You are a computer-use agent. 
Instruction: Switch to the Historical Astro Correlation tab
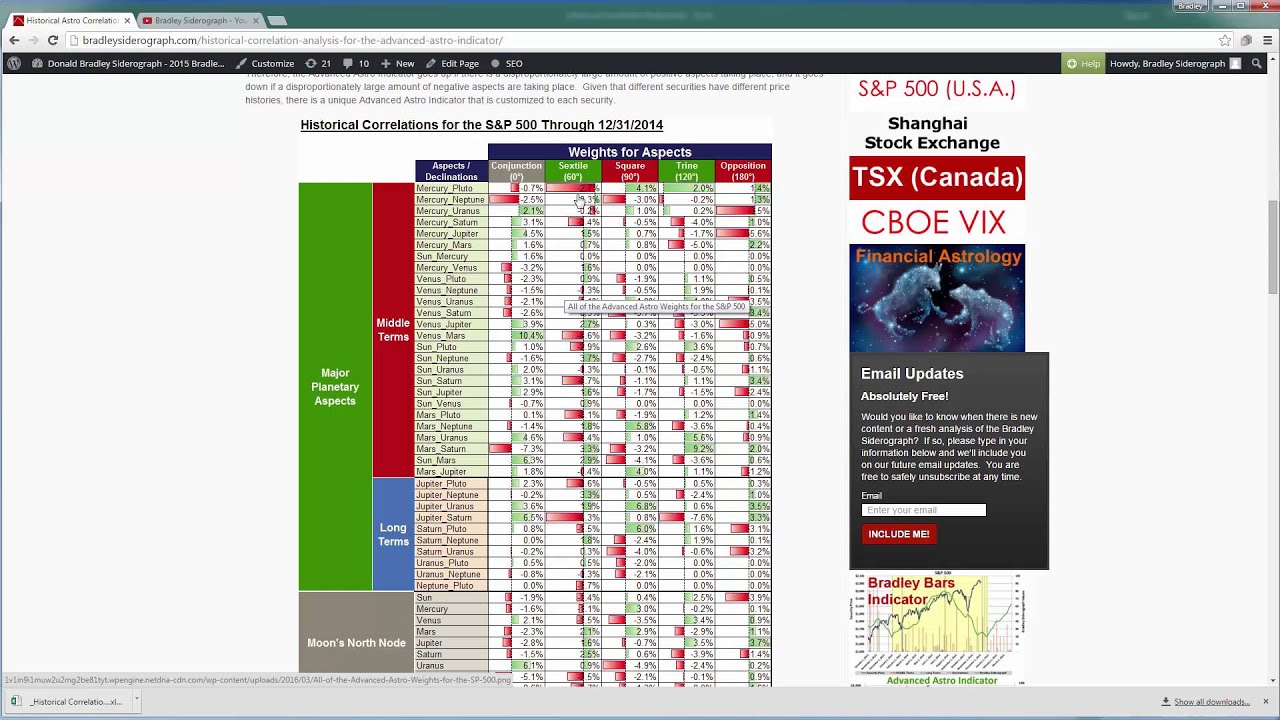[72, 20]
